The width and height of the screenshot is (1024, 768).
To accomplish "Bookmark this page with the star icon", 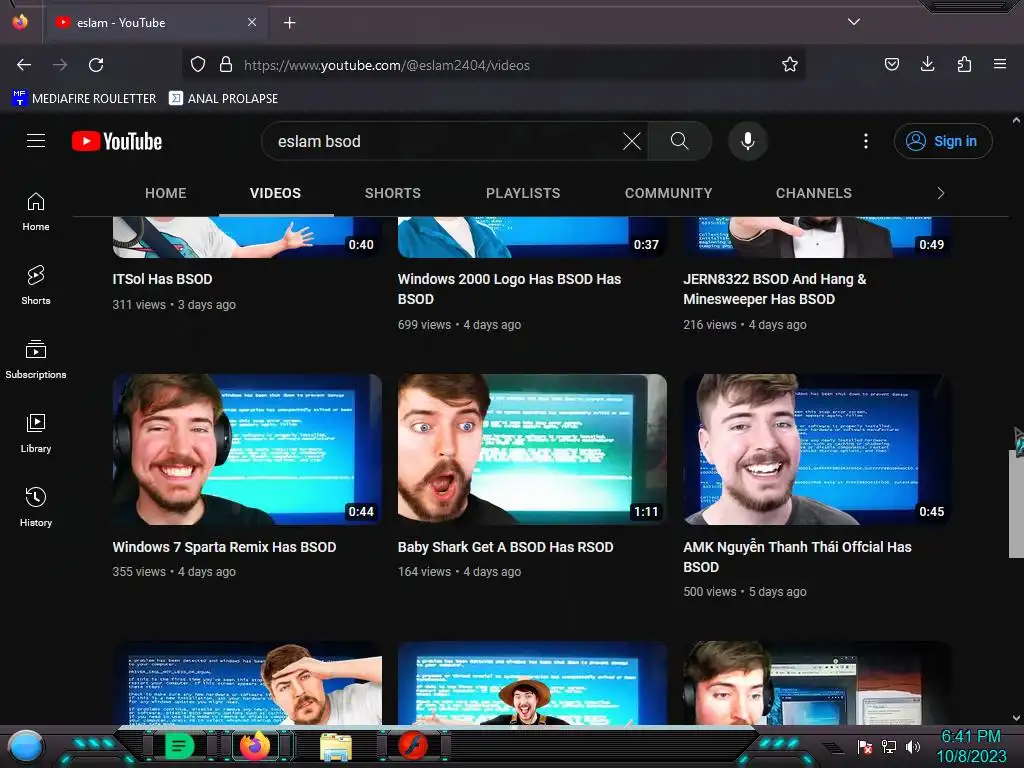I will (790, 65).
